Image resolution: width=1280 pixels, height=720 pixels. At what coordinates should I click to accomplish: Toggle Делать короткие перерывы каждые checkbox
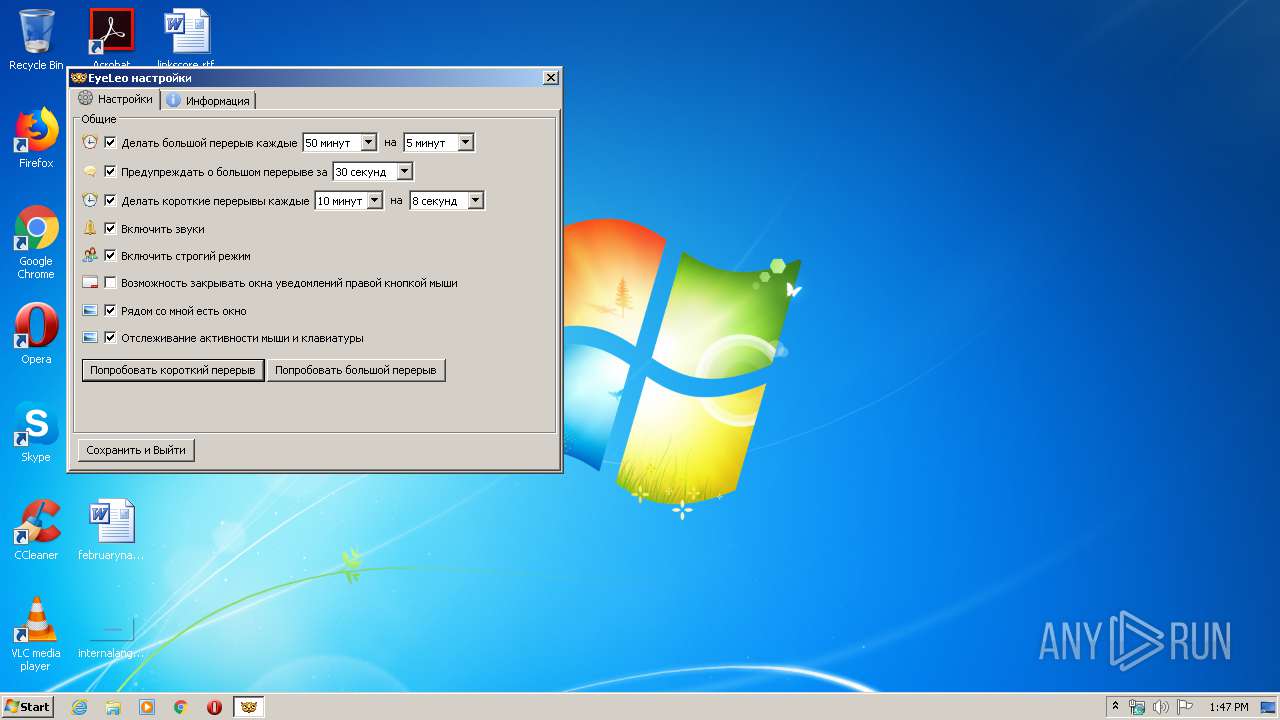pyautogui.click(x=110, y=201)
